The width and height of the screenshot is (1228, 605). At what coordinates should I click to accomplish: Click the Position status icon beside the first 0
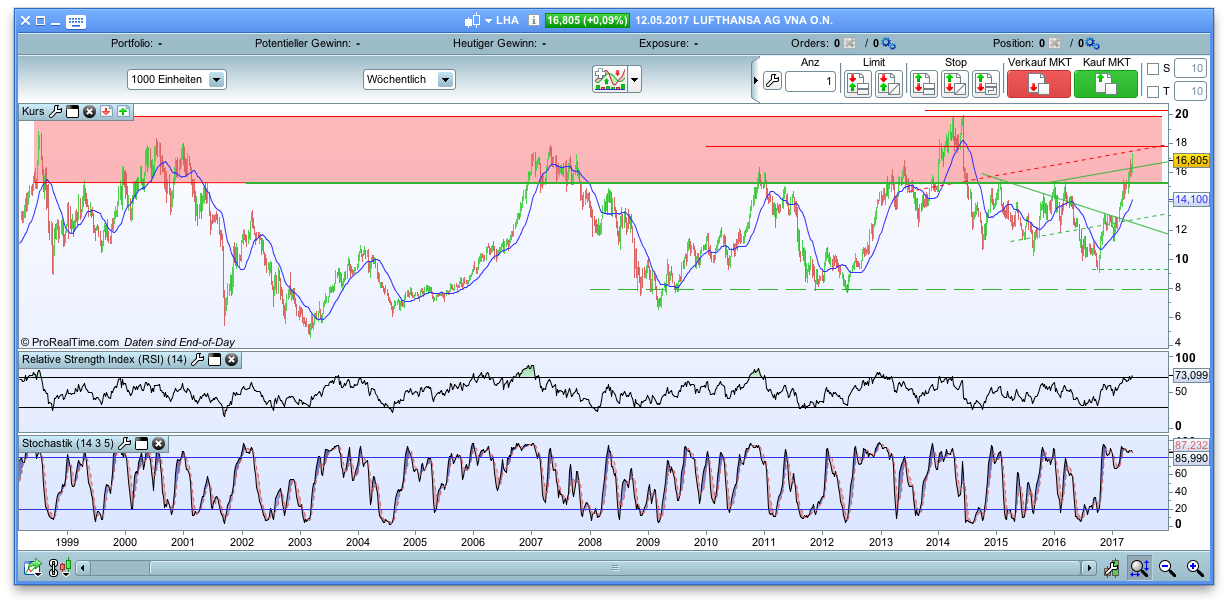point(1053,44)
